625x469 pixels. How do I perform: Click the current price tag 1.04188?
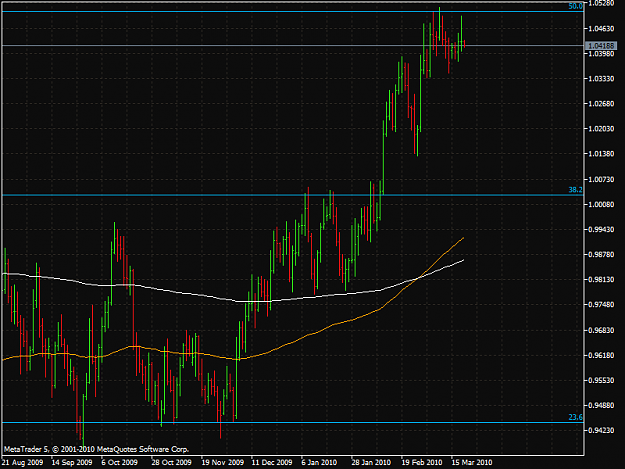click(x=601, y=46)
